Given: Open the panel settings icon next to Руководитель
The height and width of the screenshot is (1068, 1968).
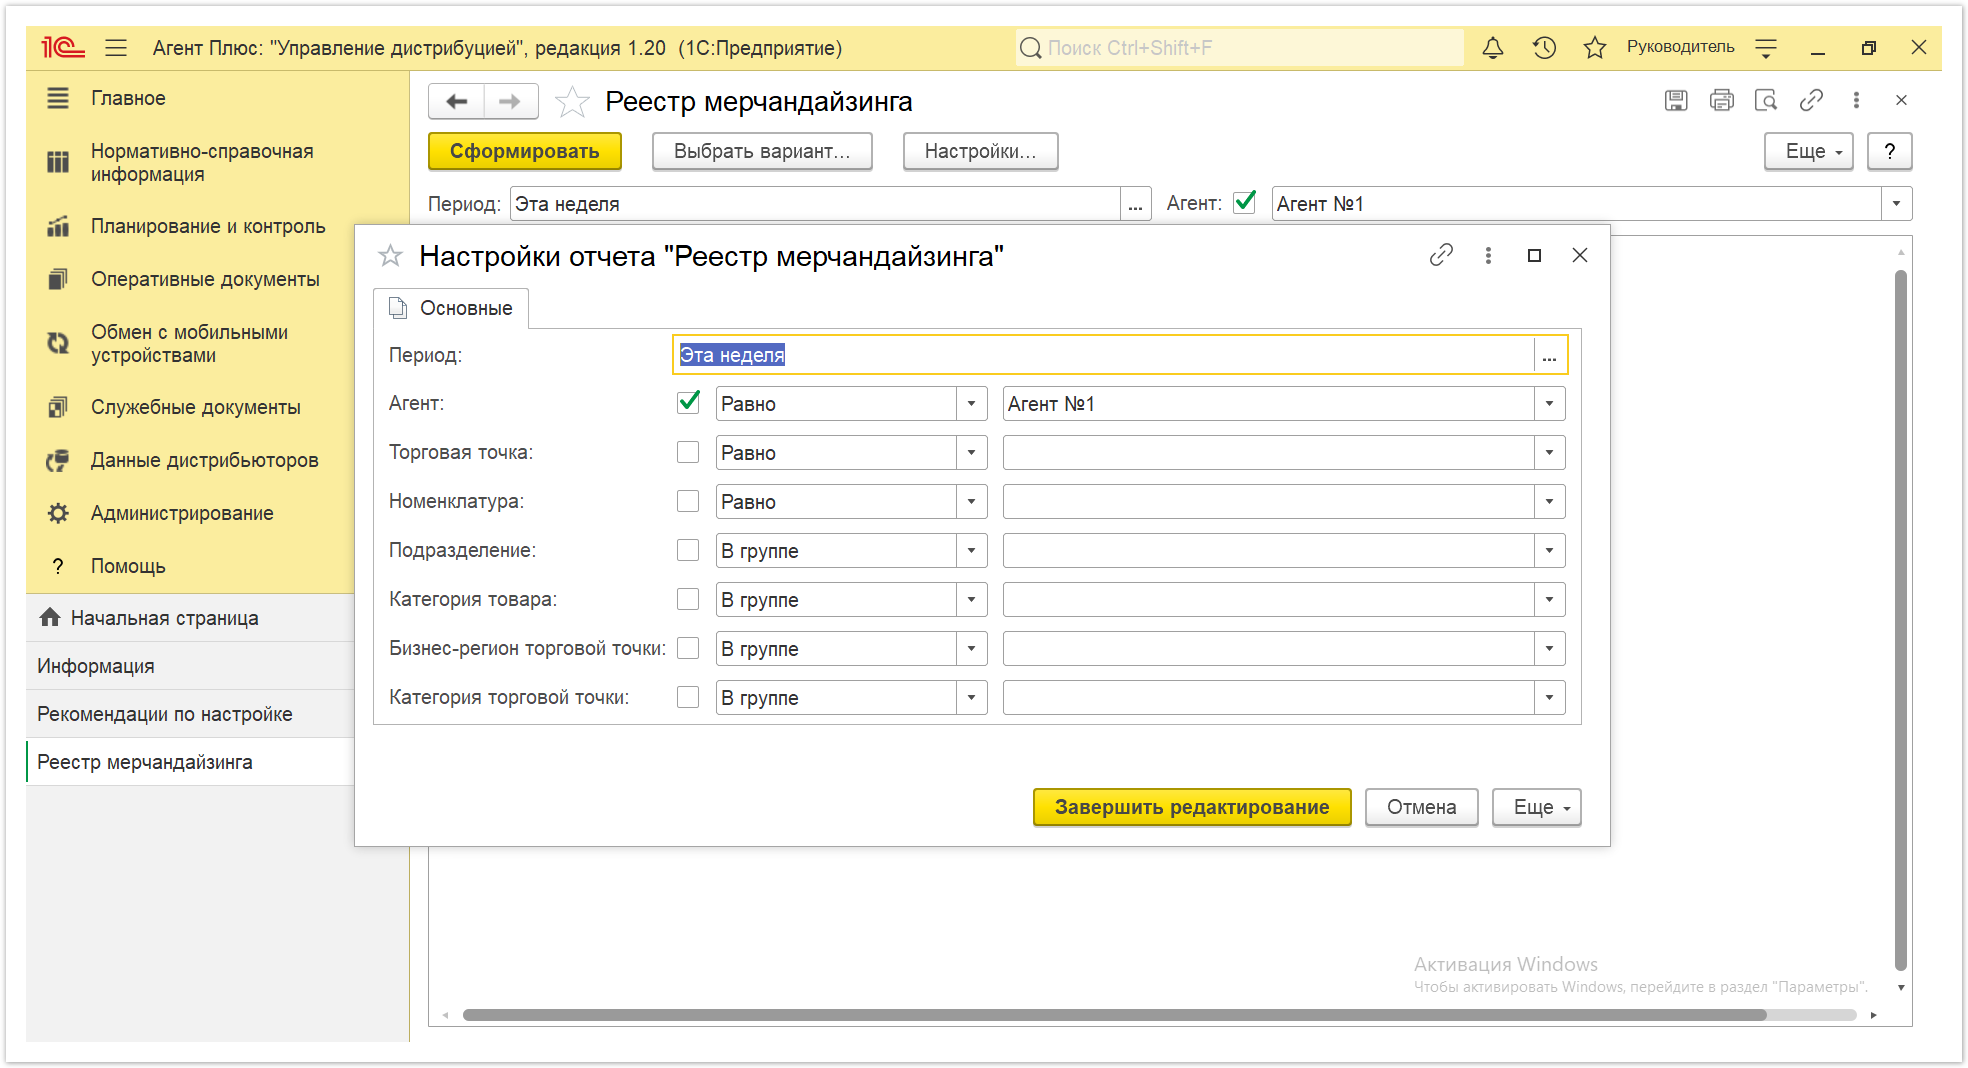Looking at the screenshot, I should click(x=1766, y=48).
